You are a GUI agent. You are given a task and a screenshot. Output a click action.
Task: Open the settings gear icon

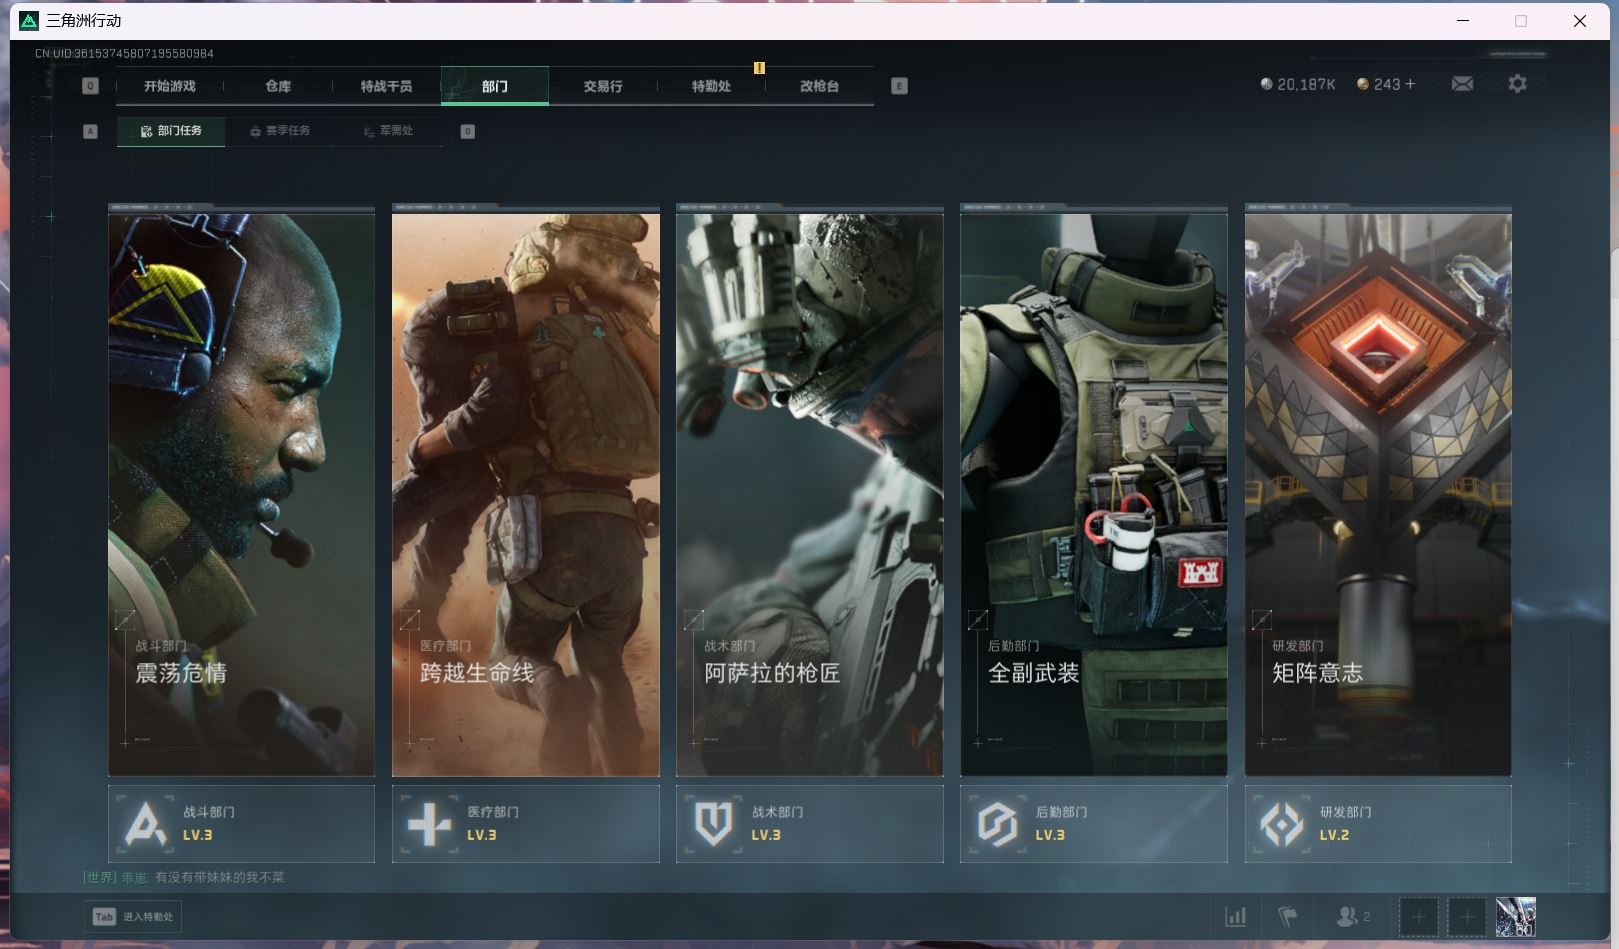pyautogui.click(x=1517, y=84)
